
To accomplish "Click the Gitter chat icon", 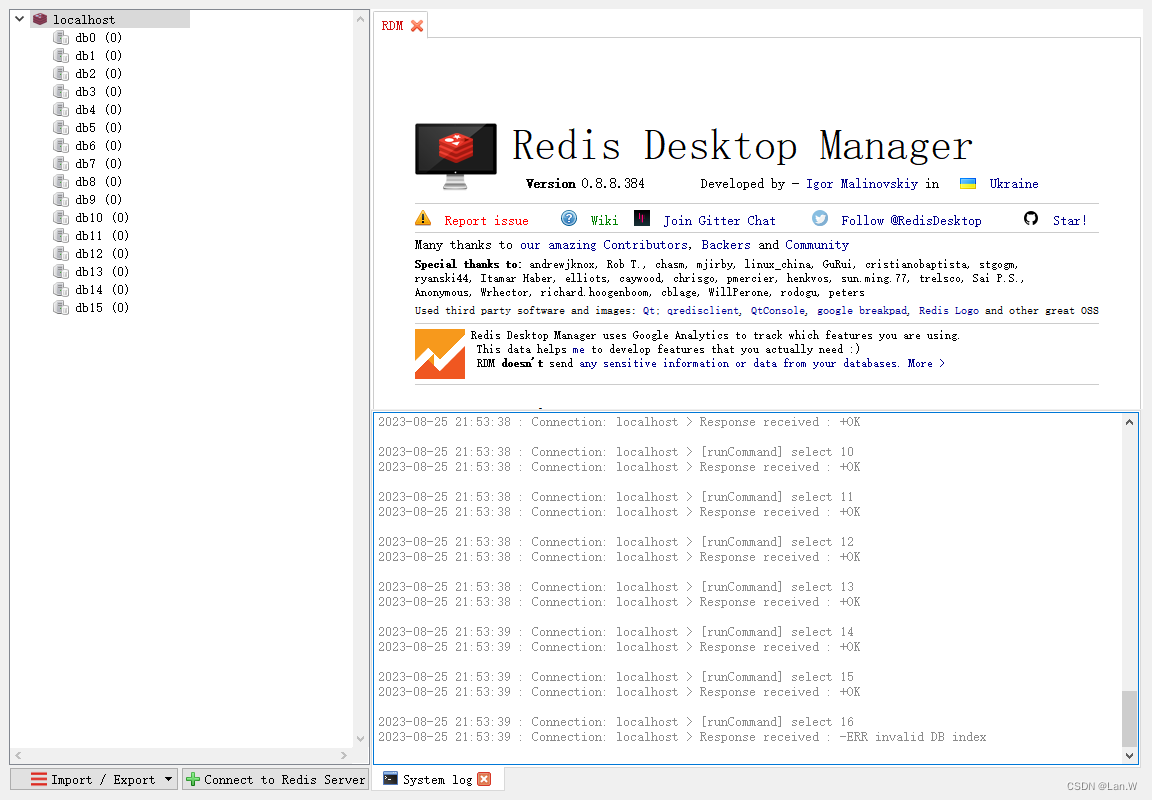I will (642, 218).
